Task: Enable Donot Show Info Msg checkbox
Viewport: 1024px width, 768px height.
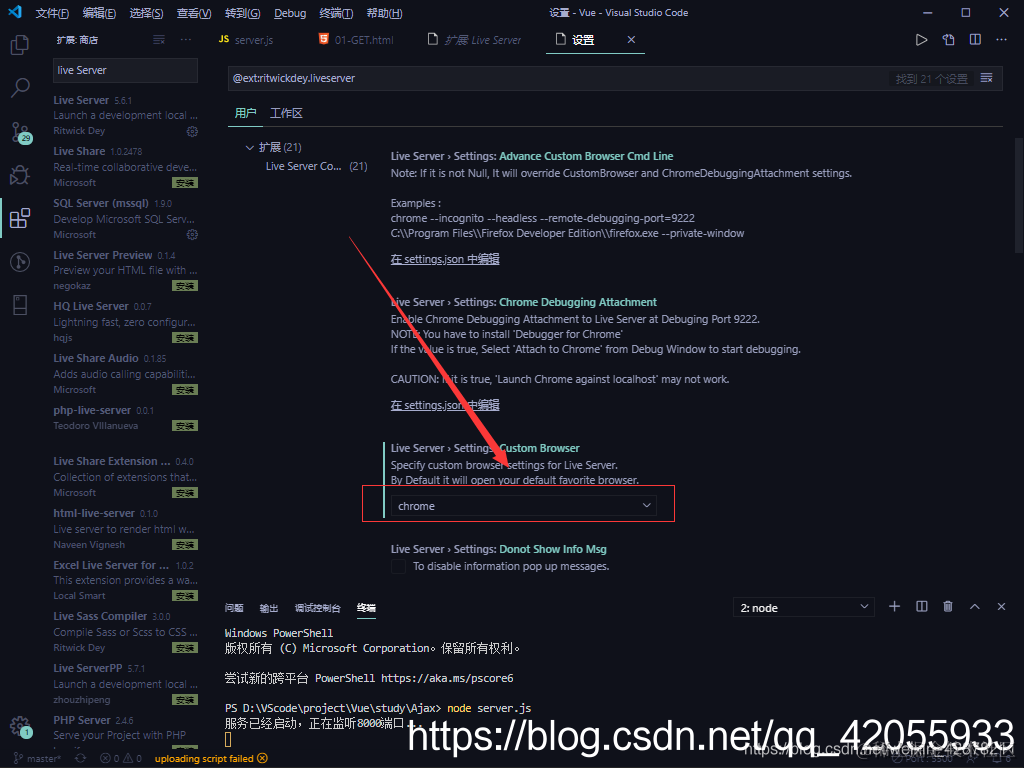Action: coord(398,566)
